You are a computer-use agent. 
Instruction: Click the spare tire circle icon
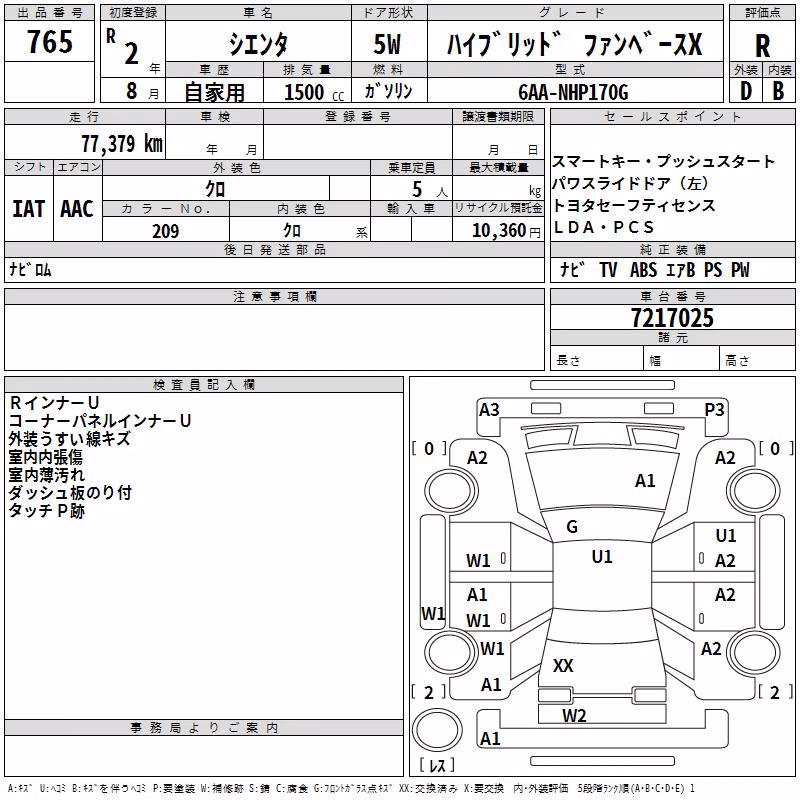click(x=437, y=729)
